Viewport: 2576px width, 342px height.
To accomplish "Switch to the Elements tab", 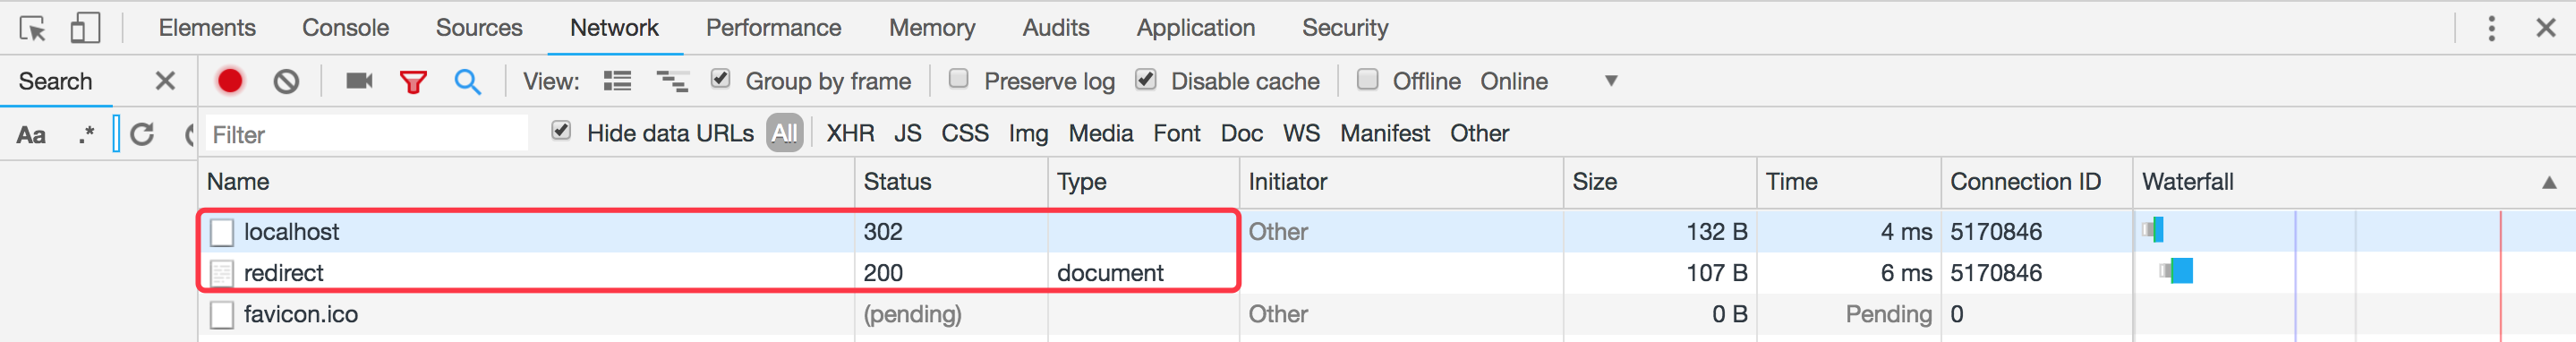I will (x=207, y=28).
